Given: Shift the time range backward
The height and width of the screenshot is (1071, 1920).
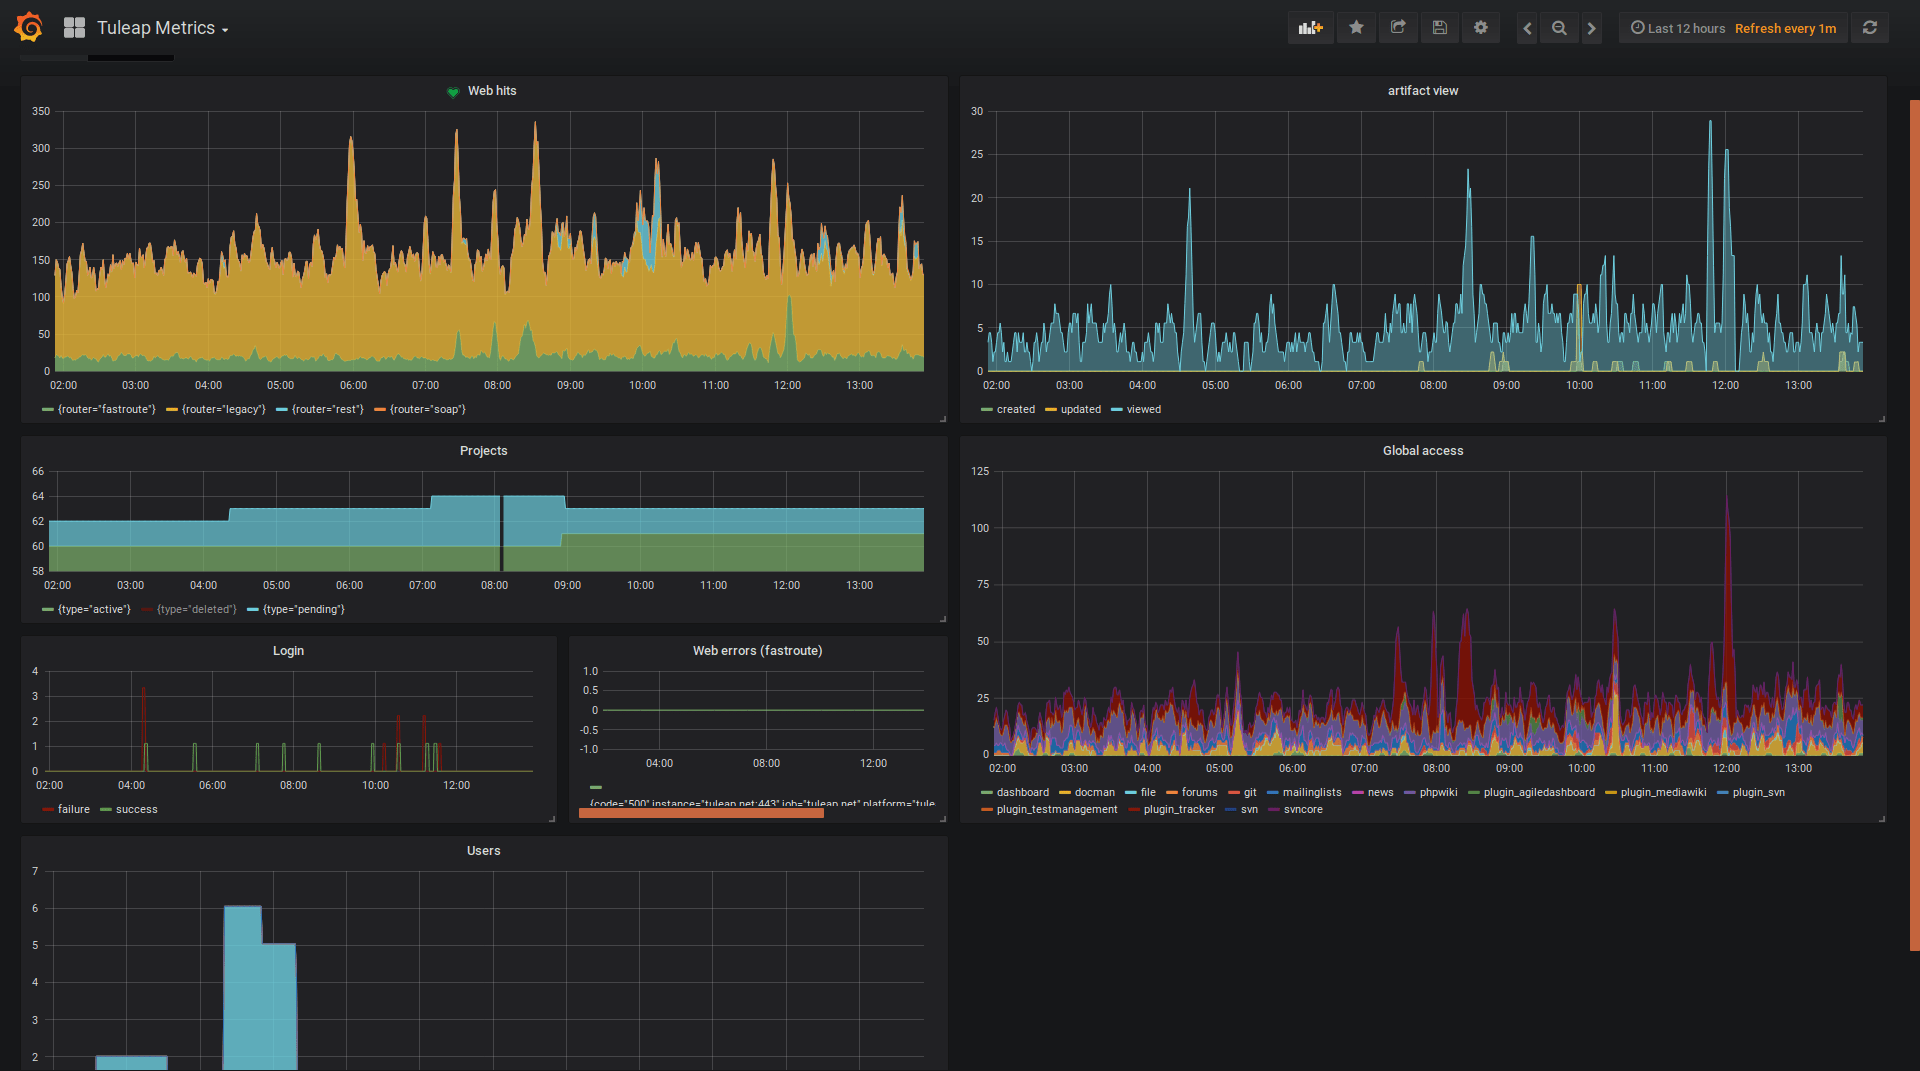Looking at the screenshot, I should coord(1527,27).
